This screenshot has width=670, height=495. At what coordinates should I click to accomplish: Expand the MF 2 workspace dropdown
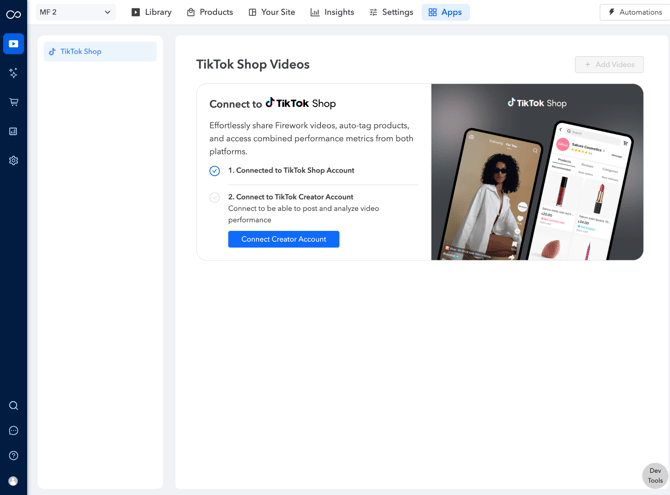[75, 12]
